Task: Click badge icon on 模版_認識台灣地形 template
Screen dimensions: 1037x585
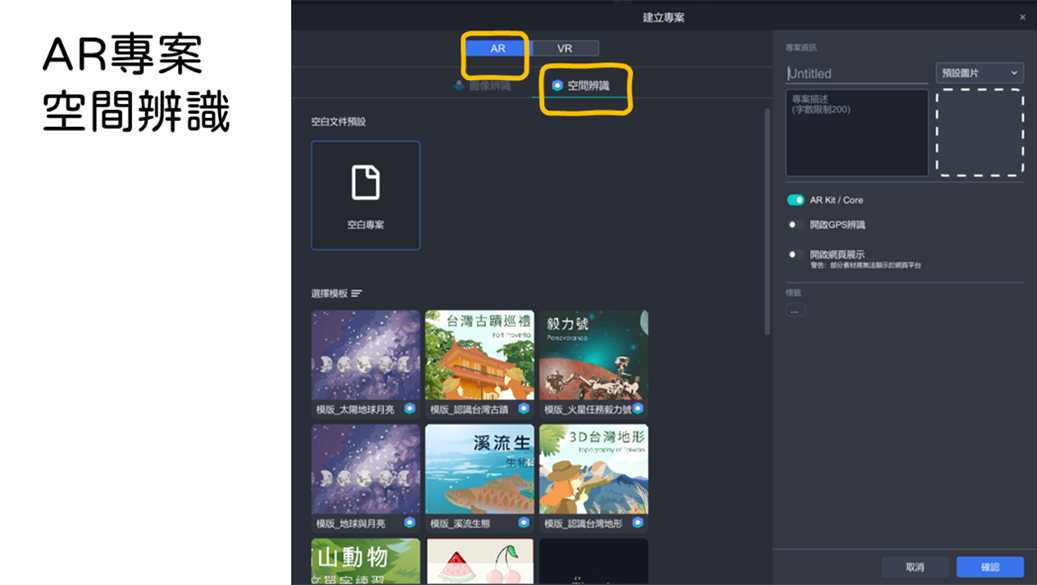Action: 637,523
